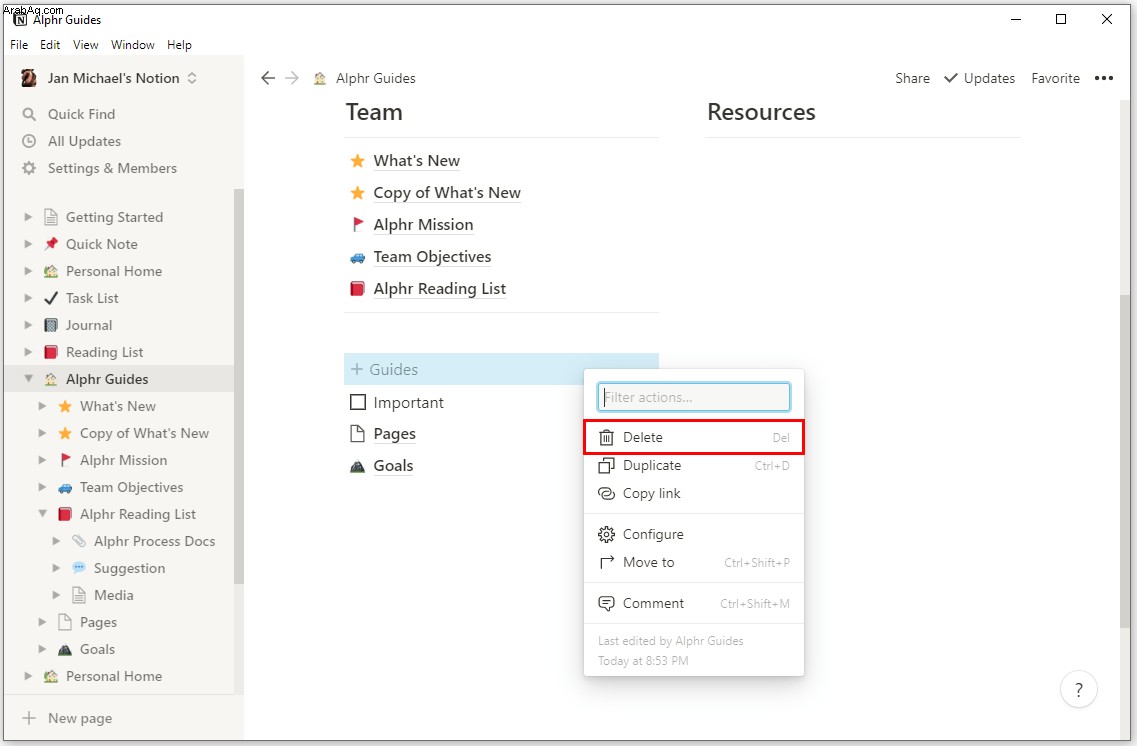1137x746 pixels.
Task: Expand the sidebar's Team Objectives toggle
Action: [x=42, y=487]
